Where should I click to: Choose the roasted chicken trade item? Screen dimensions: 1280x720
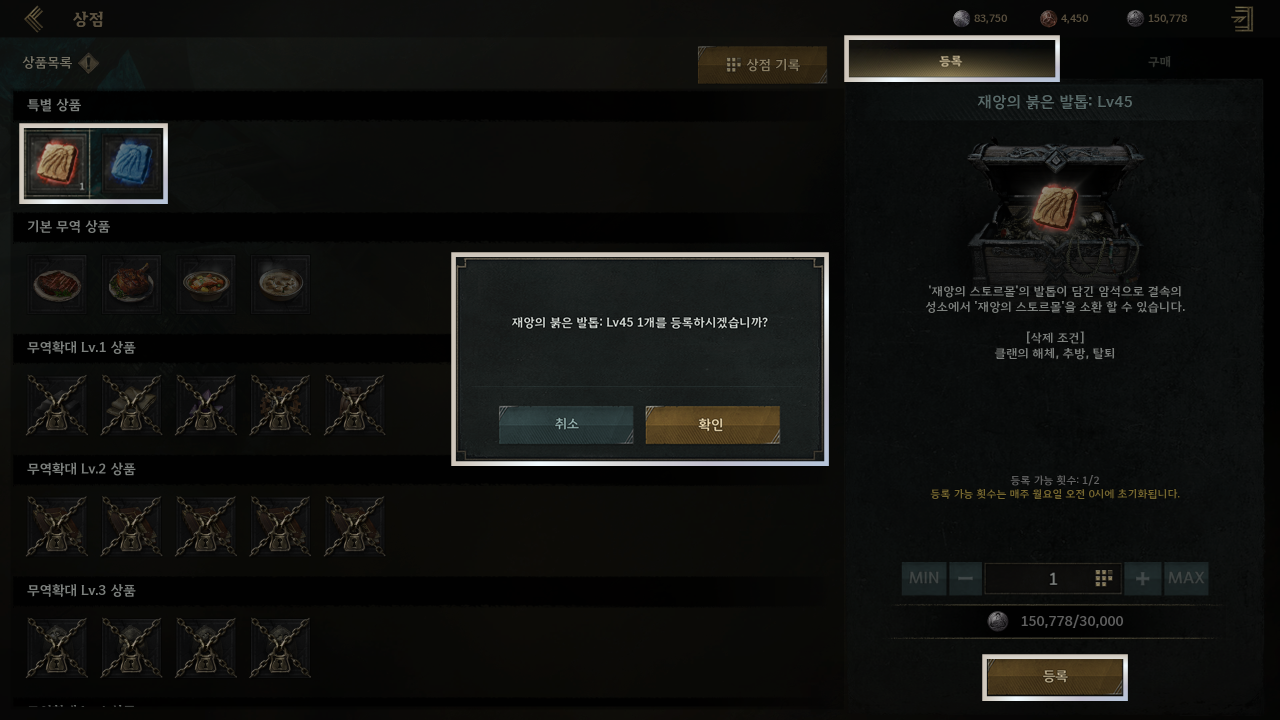tap(131, 285)
